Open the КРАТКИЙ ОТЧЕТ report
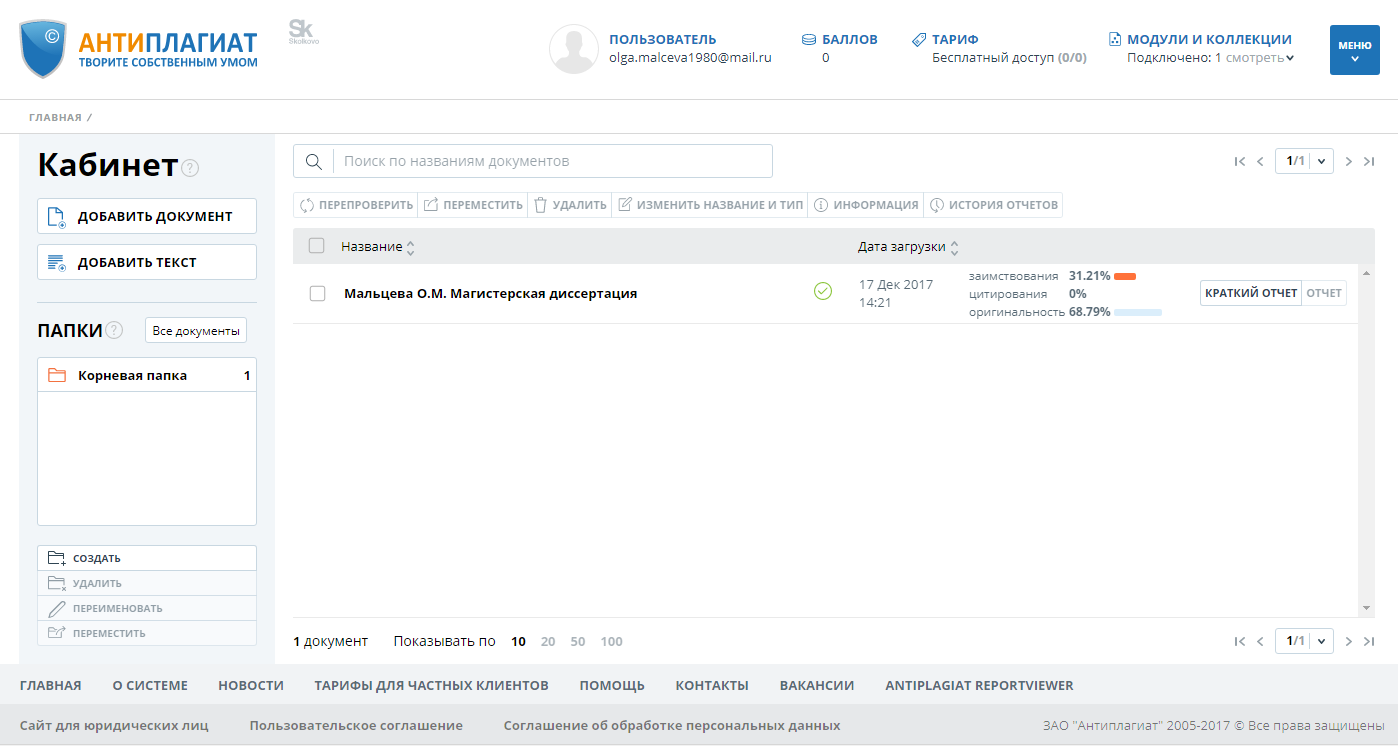The image size is (1398, 746). coord(1250,293)
